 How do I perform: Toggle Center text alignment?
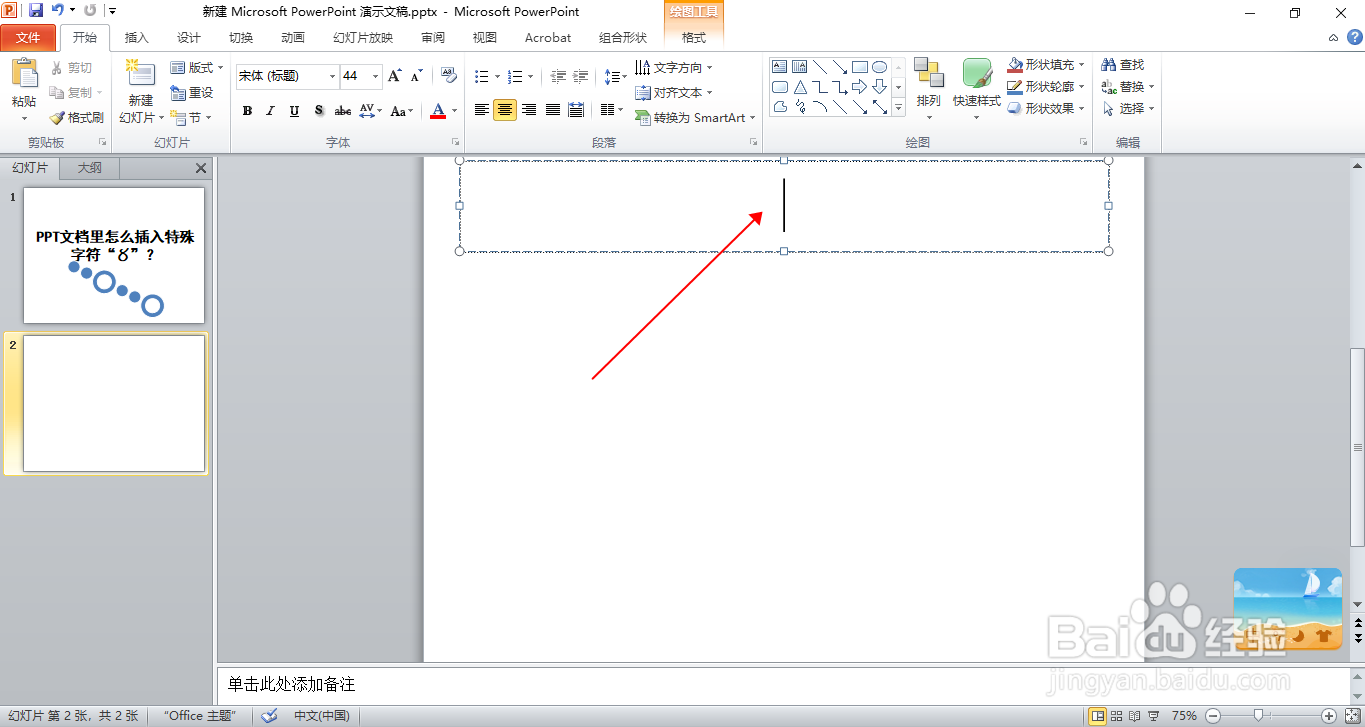(505, 110)
